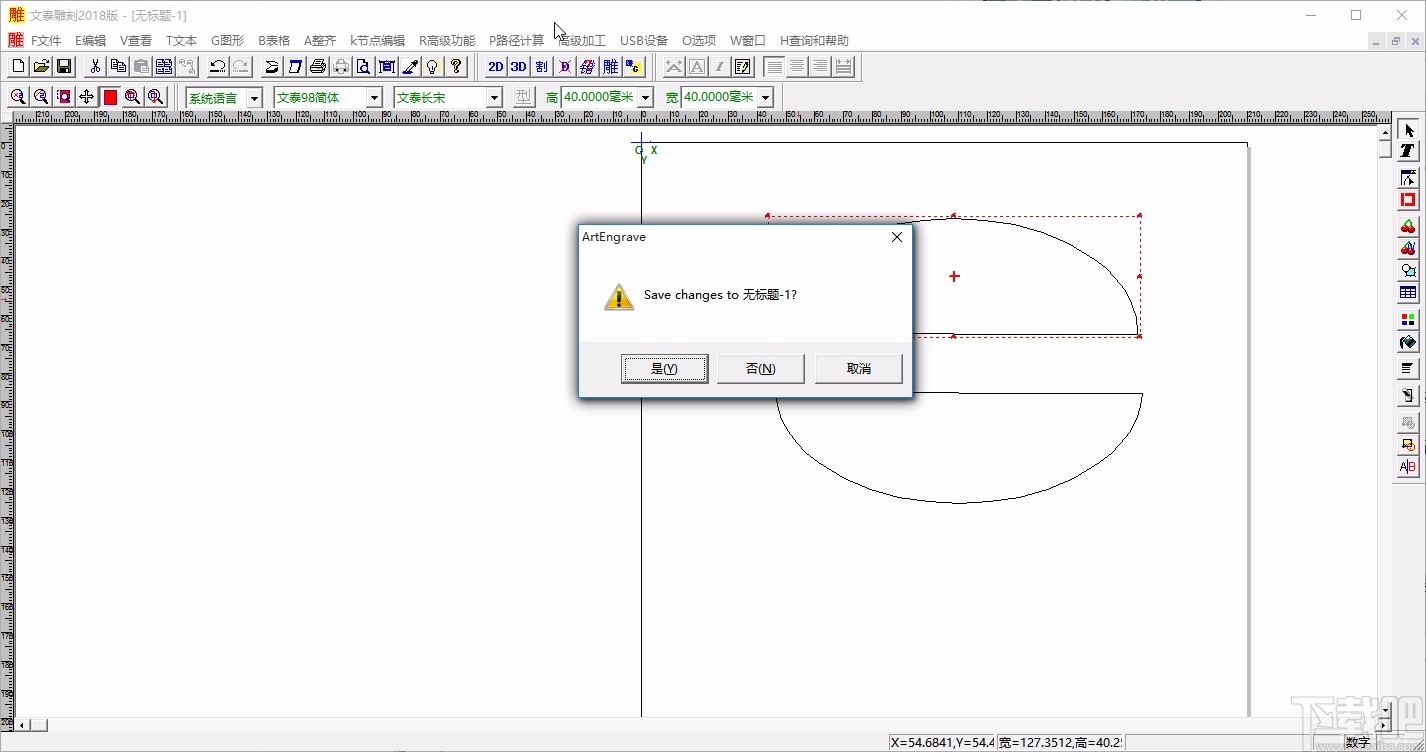Screen dimensions: 1426x752
Task: Click the AB text mirror icon
Action: [1408, 467]
